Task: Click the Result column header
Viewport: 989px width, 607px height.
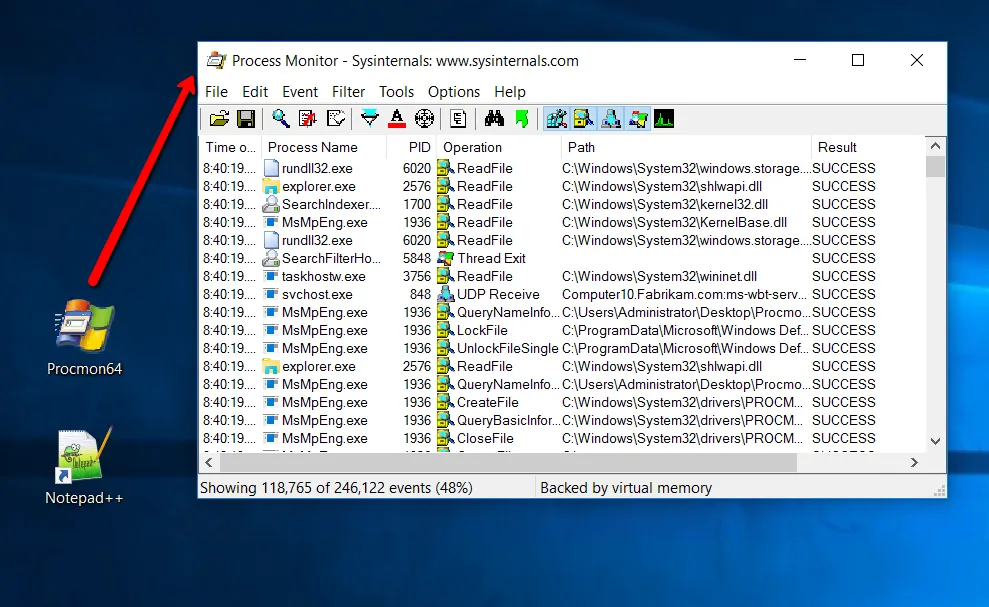Action: click(x=868, y=148)
